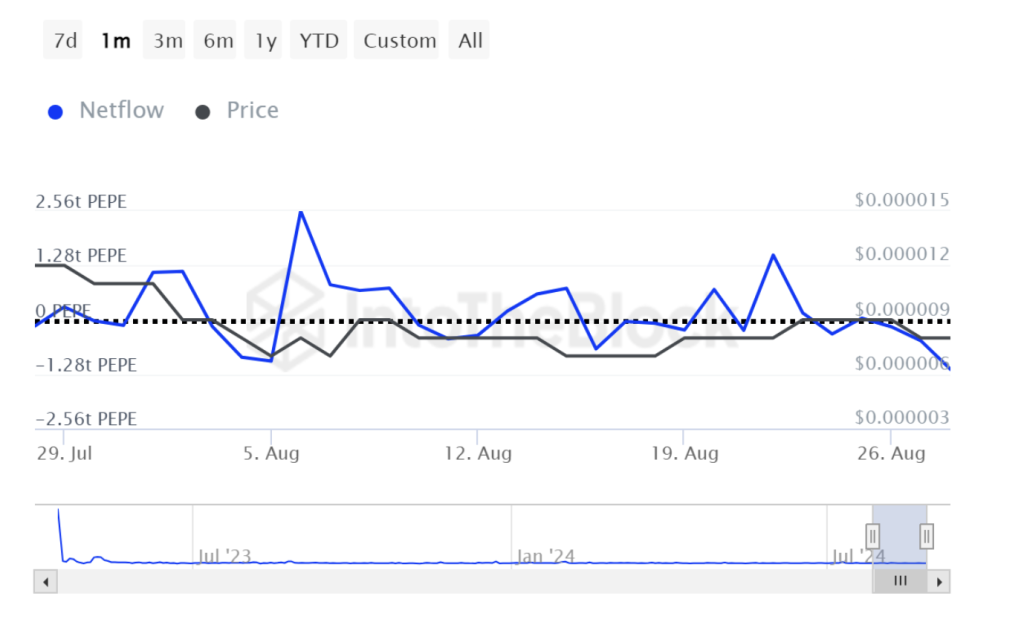Viewport: 1024px width, 622px height.
Task: Switch to the 6m time range
Action: pyautogui.click(x=218, y=41)
